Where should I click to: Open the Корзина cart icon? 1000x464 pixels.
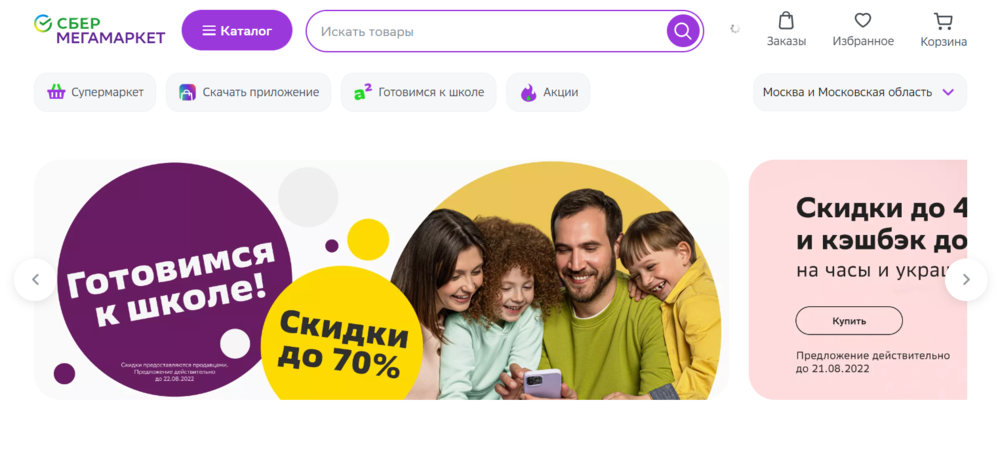943,22
